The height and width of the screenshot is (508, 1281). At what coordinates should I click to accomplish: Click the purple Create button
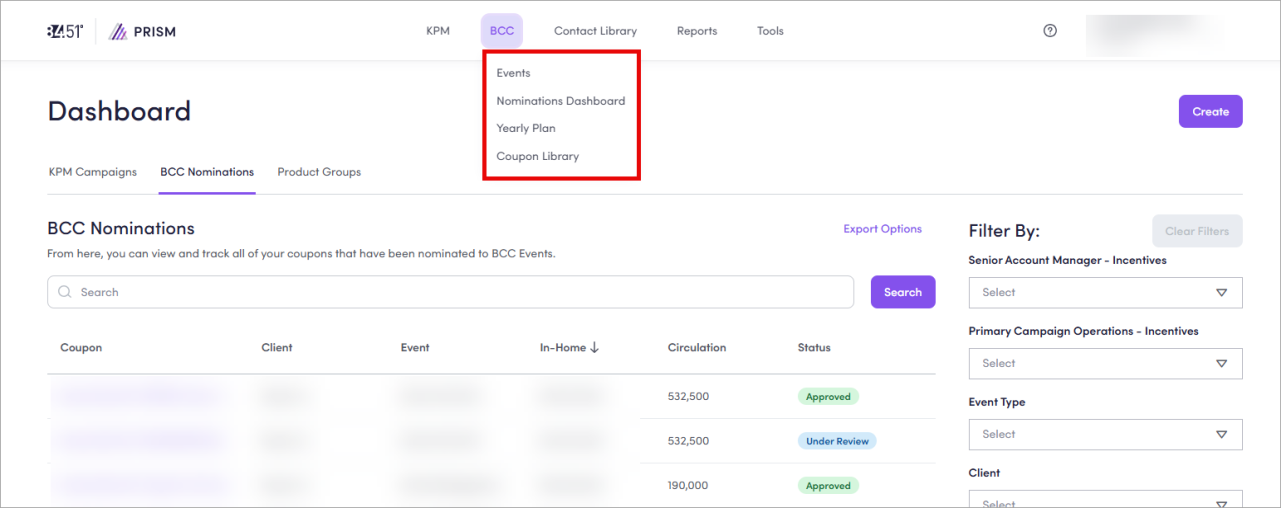point(1210,112)
